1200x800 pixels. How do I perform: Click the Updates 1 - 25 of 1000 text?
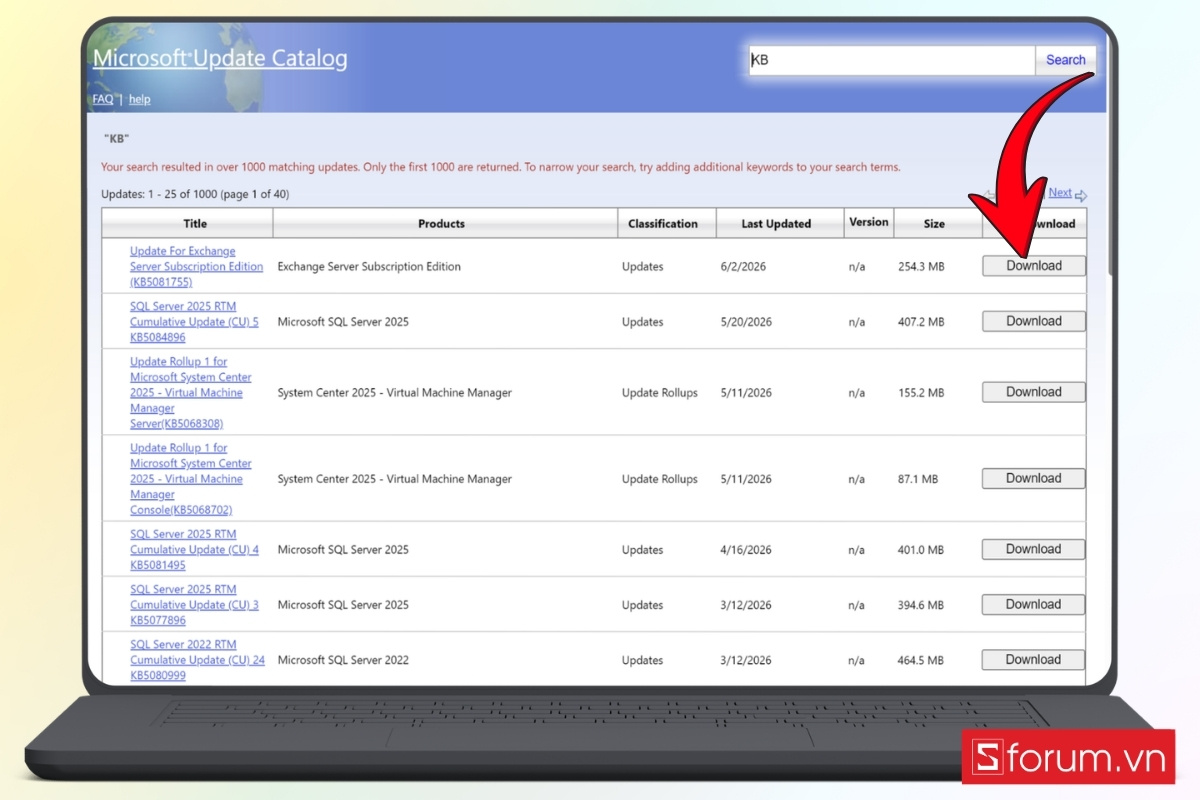tap(195, 194)
